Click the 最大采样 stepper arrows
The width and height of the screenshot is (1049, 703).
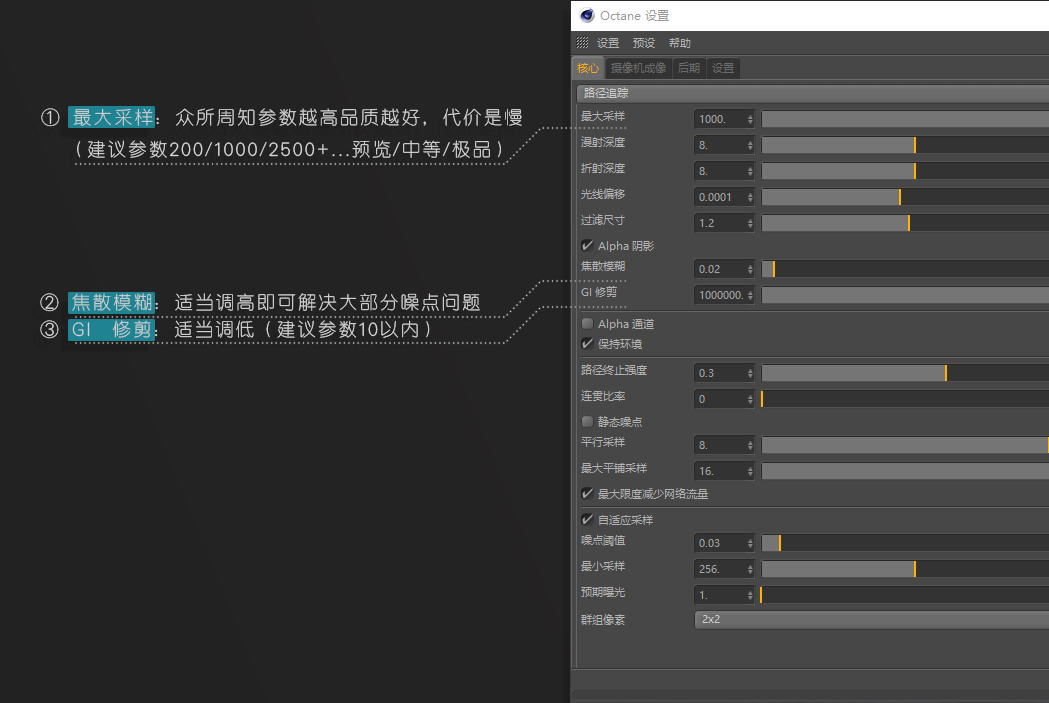tap(750, 119)
